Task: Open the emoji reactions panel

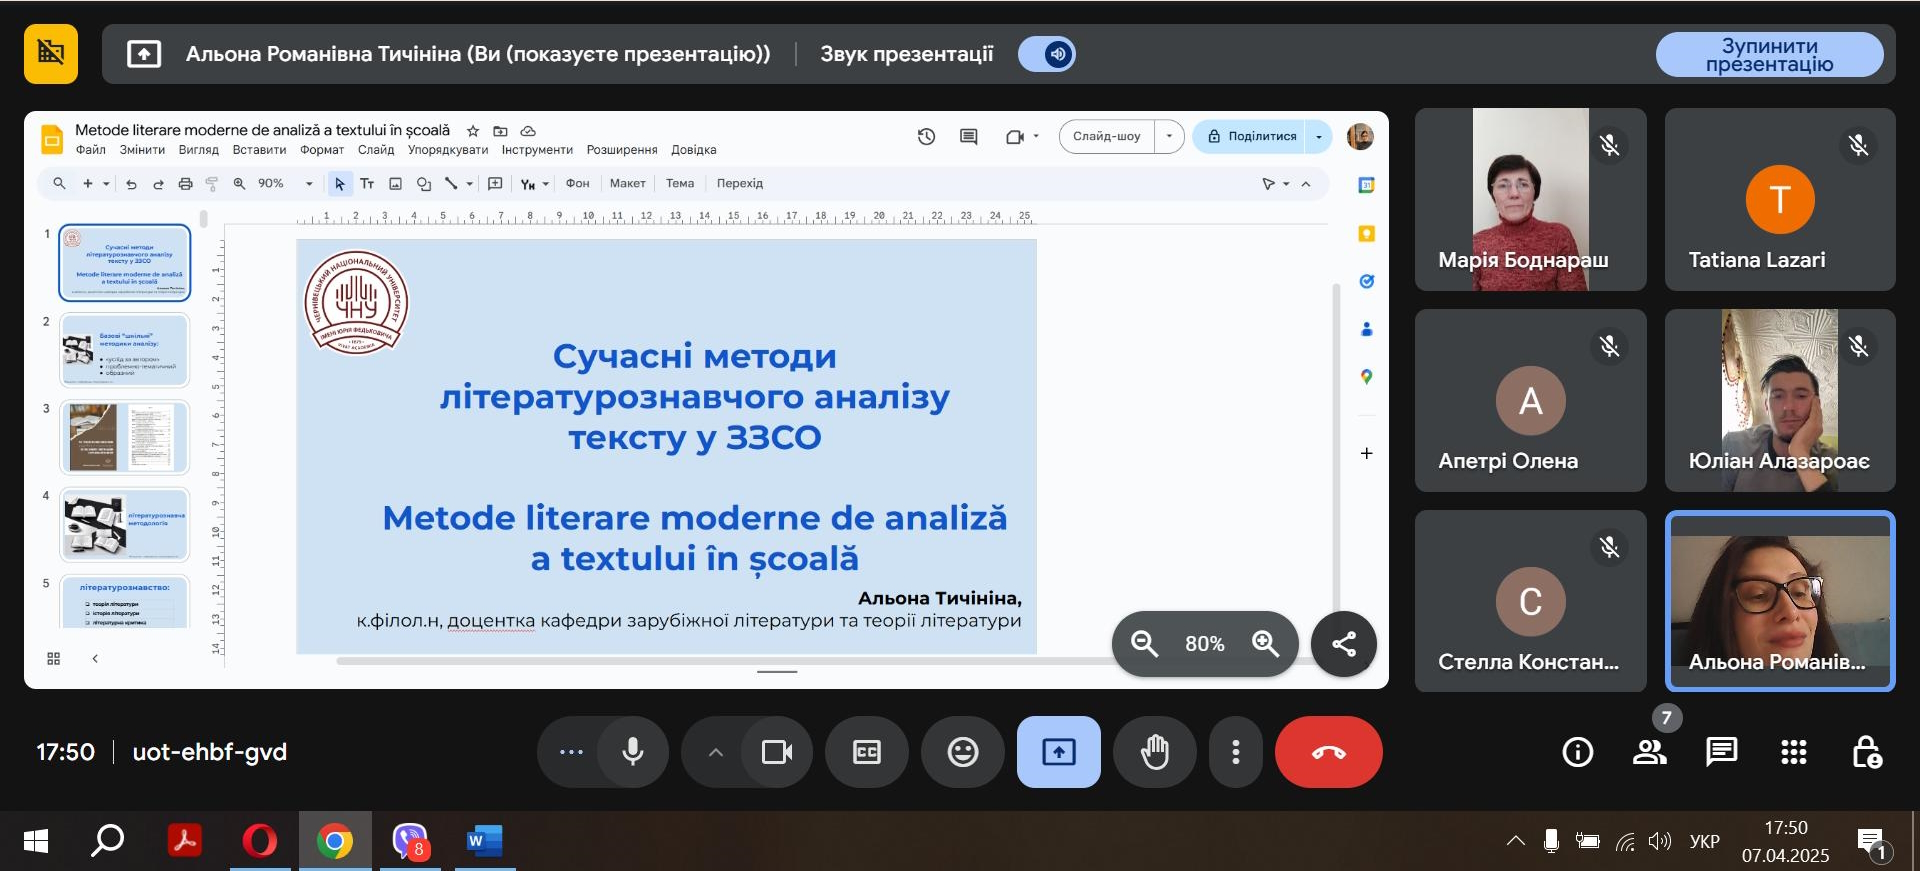Action: (x=963, y=752)
